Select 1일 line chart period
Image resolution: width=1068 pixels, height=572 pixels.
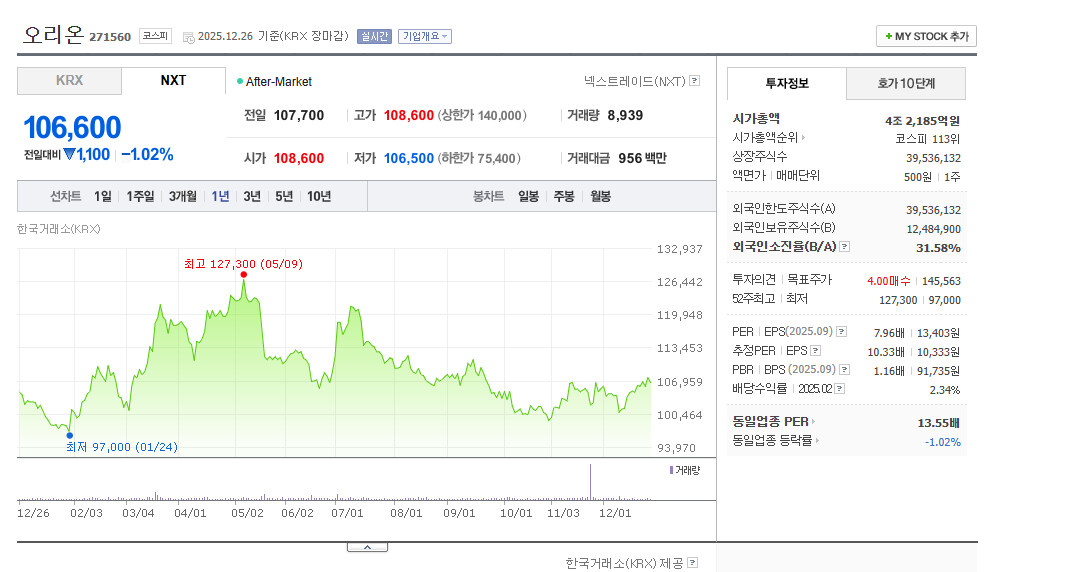[103, 196]
